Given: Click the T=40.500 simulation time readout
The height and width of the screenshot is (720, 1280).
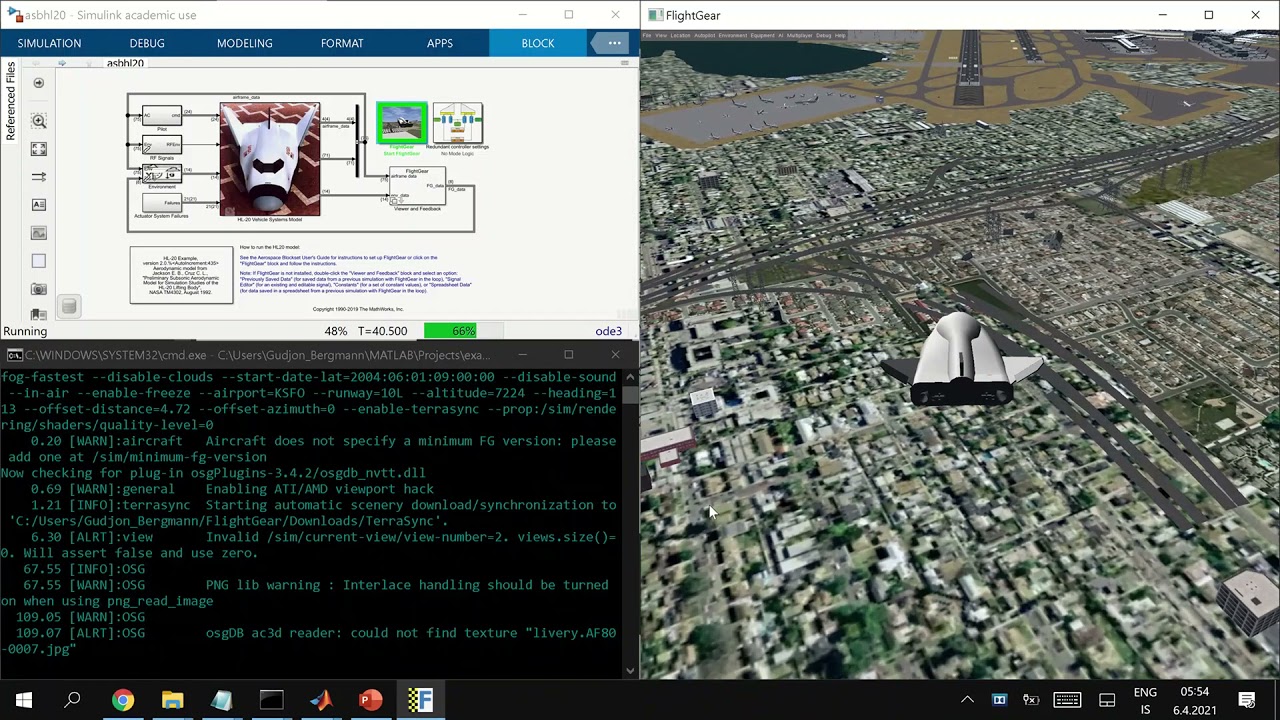Looking at the screenshot, I should coord(383,331).
